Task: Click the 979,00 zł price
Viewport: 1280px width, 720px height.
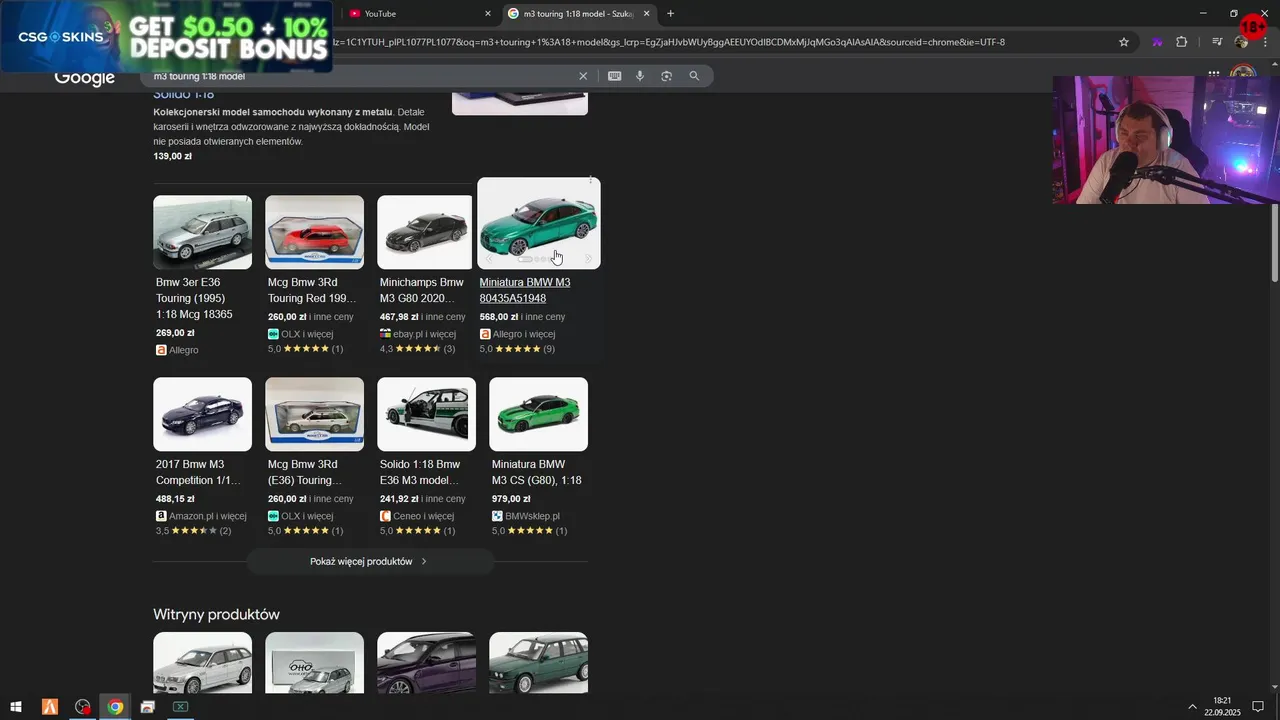Action: point(511,499)
